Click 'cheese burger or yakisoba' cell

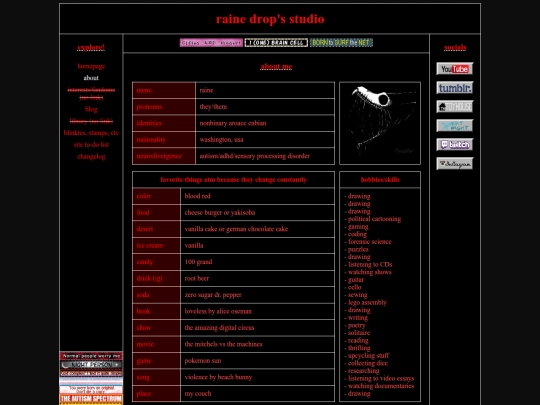pyautogui.click(x=257, y=212)
